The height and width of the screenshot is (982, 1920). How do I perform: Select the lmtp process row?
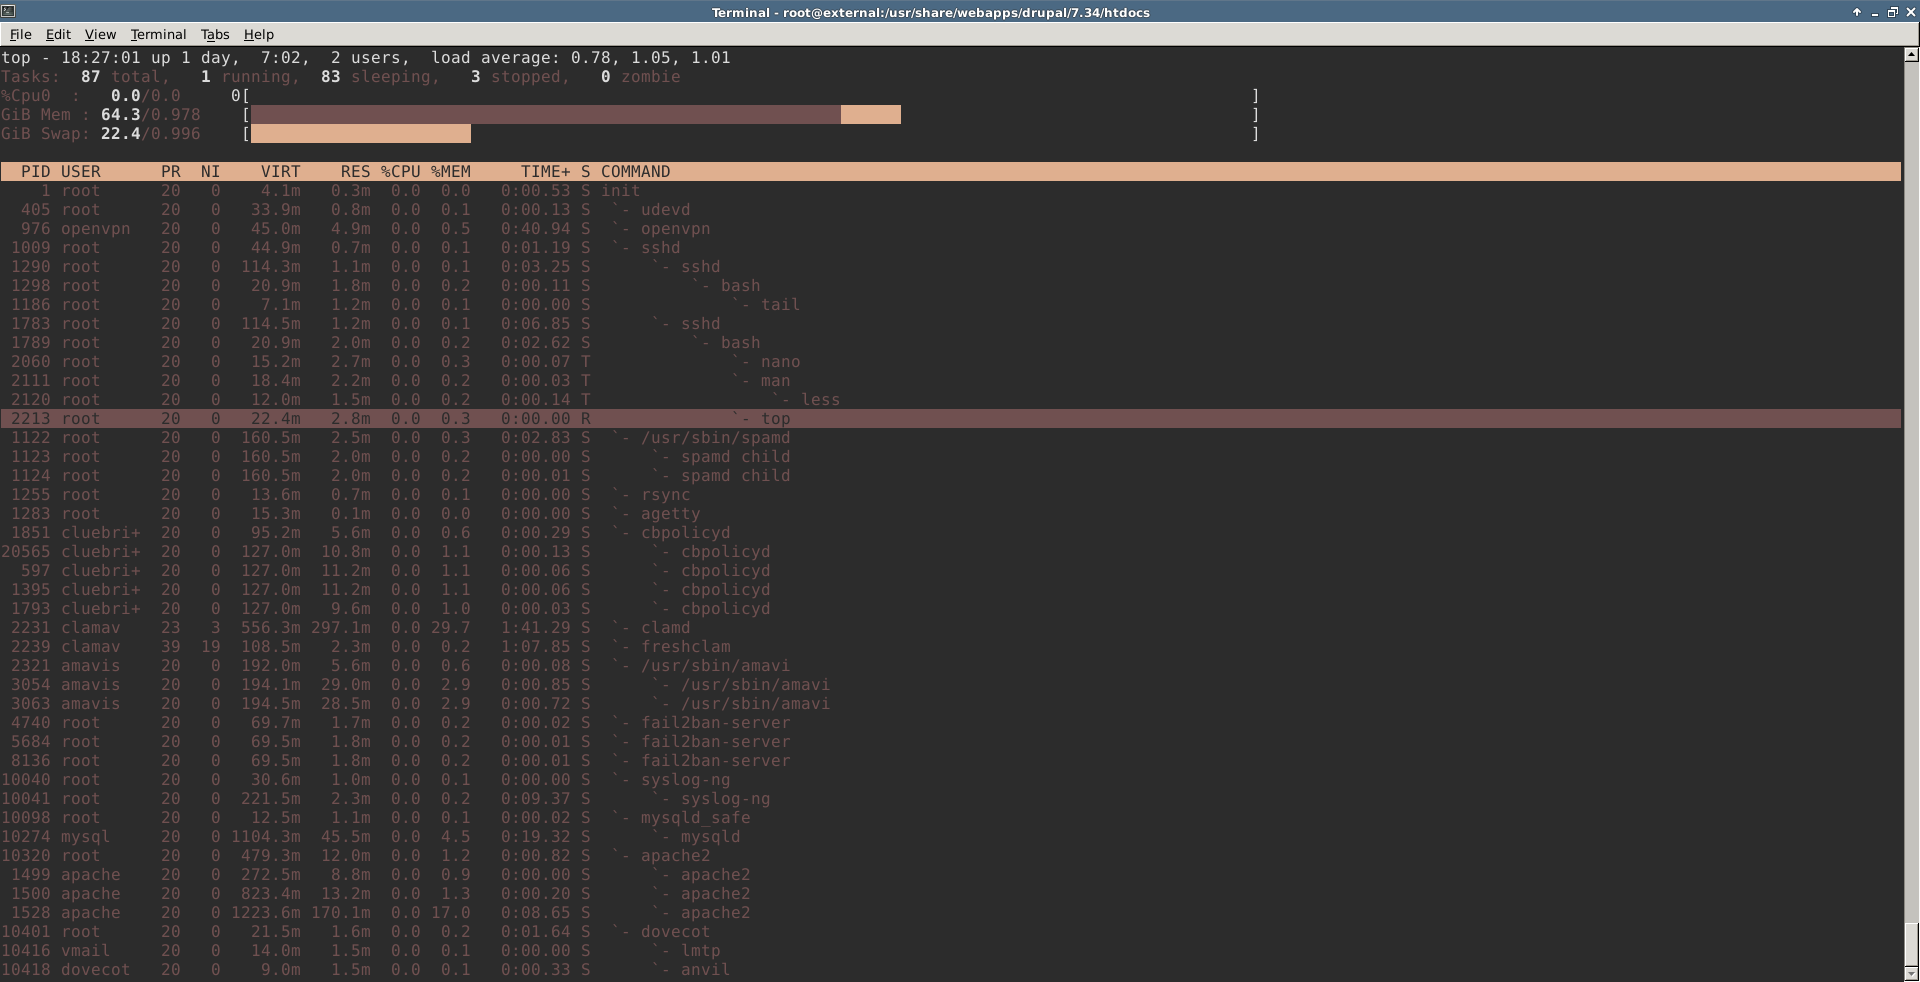(x=950, y=951)
